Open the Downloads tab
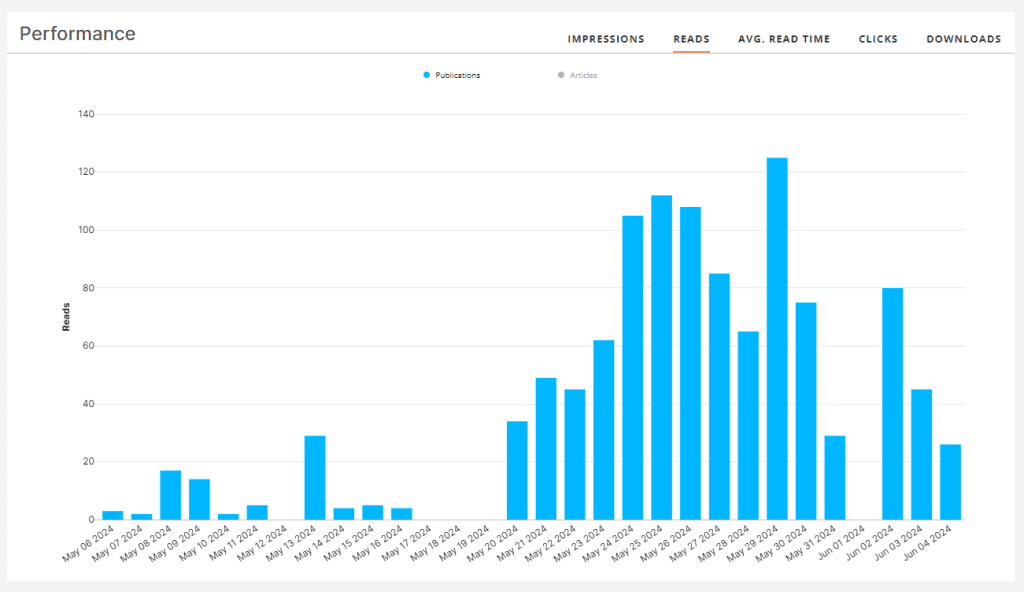Viewport: 1024px width, 592px height. click(963, 39)
